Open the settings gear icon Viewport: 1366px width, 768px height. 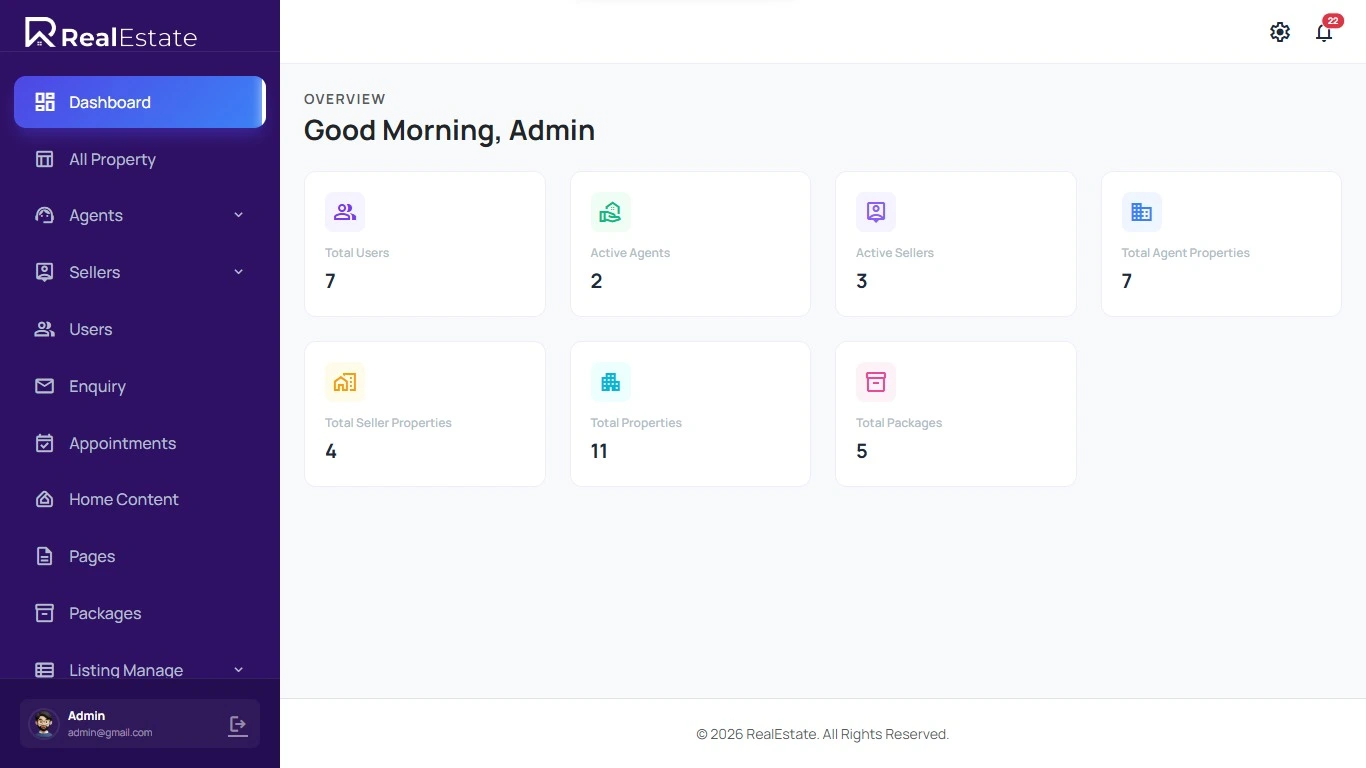(x=1280, y=32)
